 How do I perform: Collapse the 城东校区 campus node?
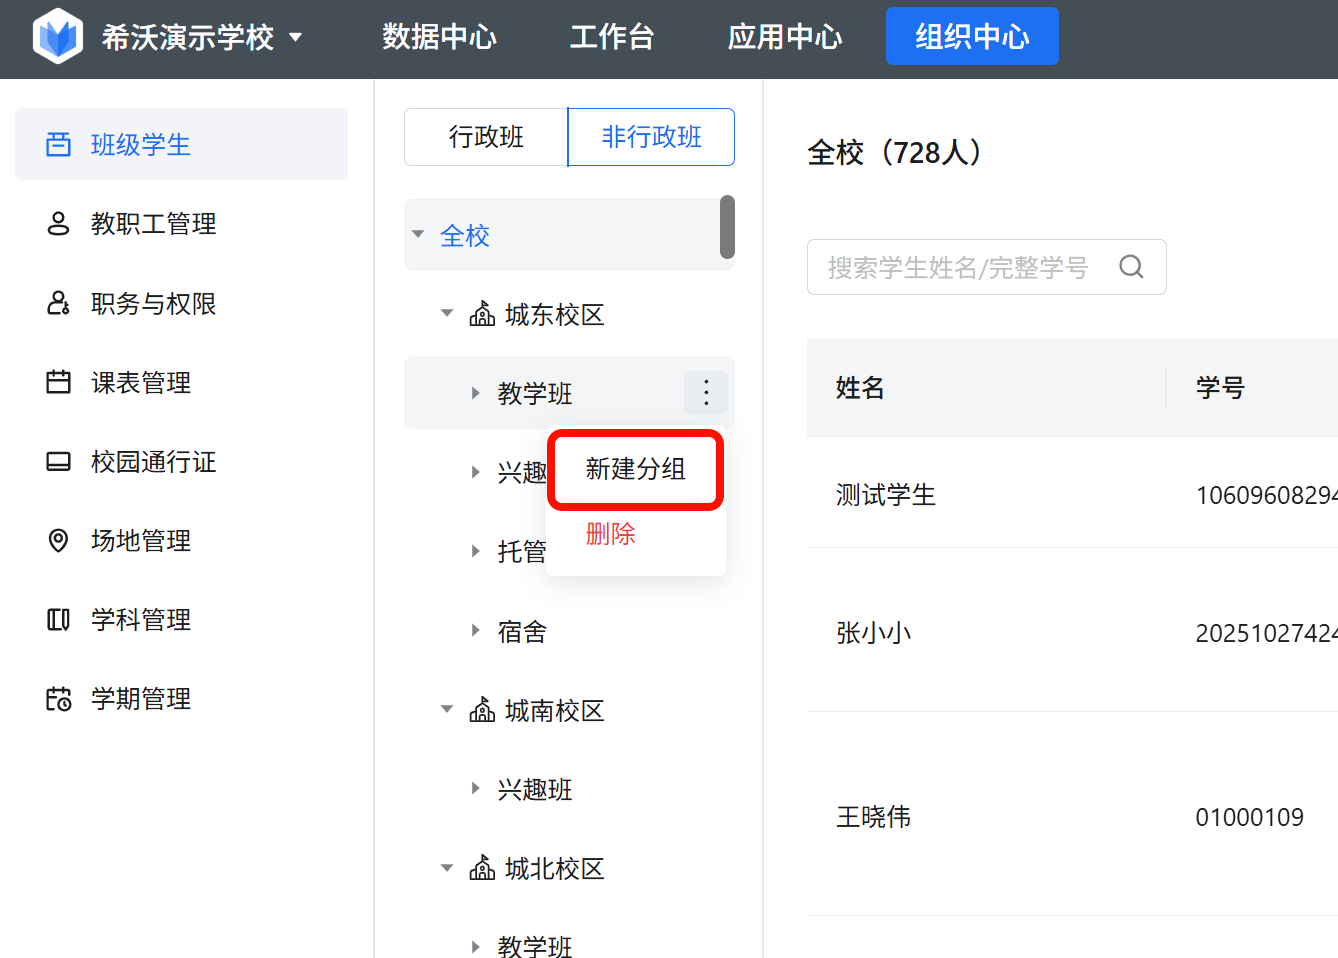click(447, 314)
